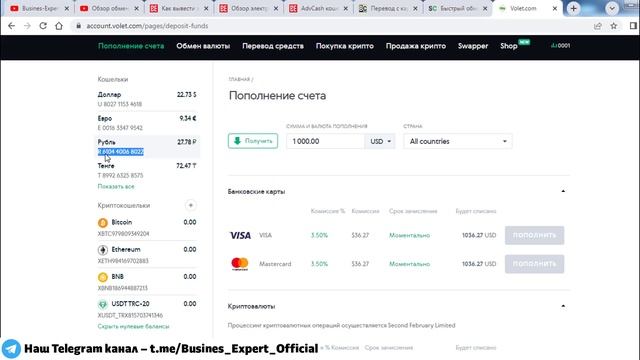Image resolution: width=640 pixels, height=360 pixels.
Task: Close the AdvCash tab
Action: (346, 8)
